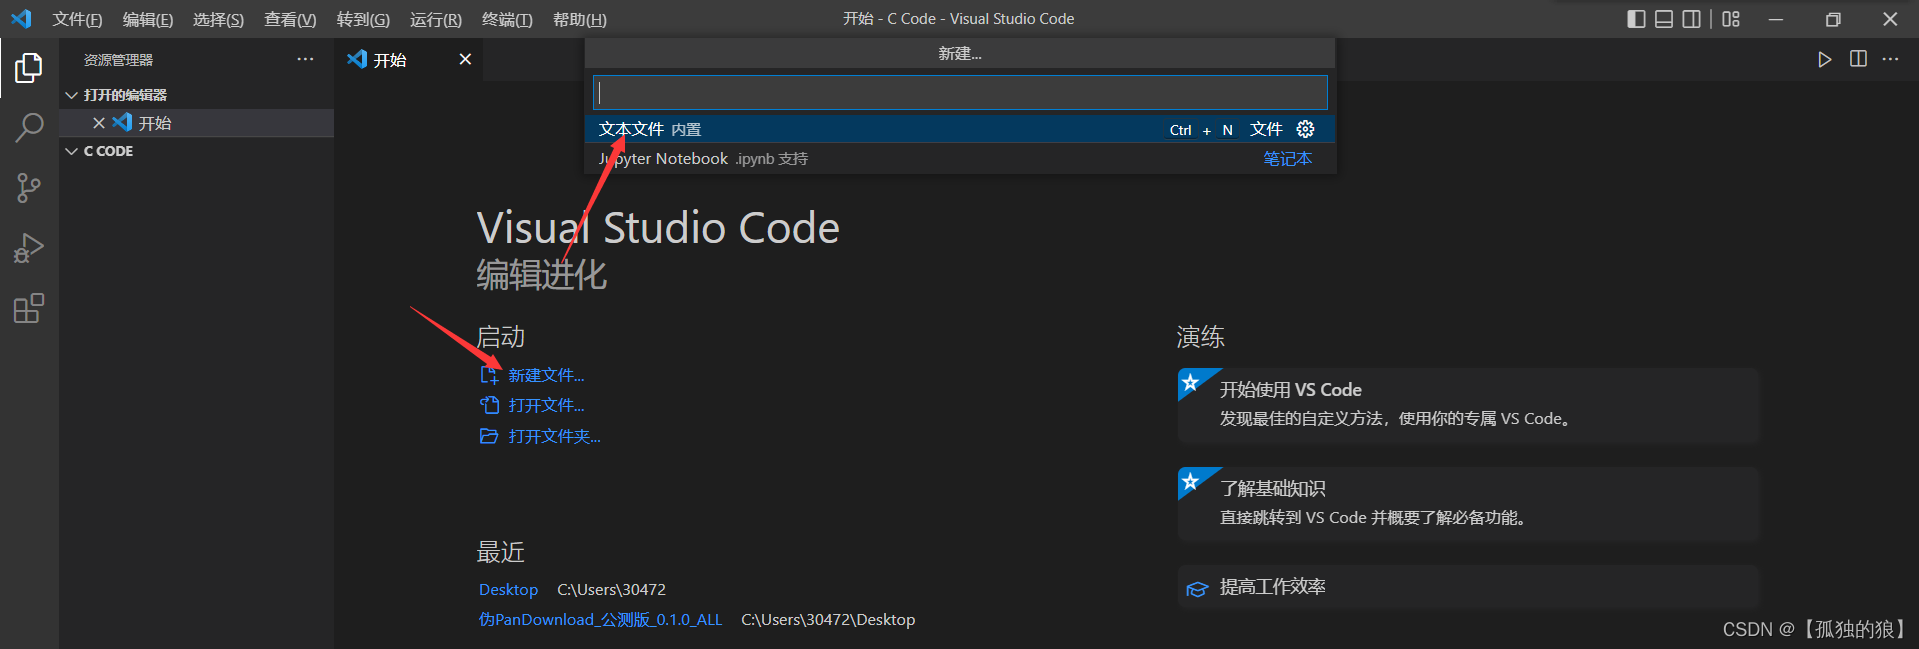Viewport: 1919px width, 649px height.
Task: Click the star badge on 了解基础知识
Action: tap(1190, 481)
